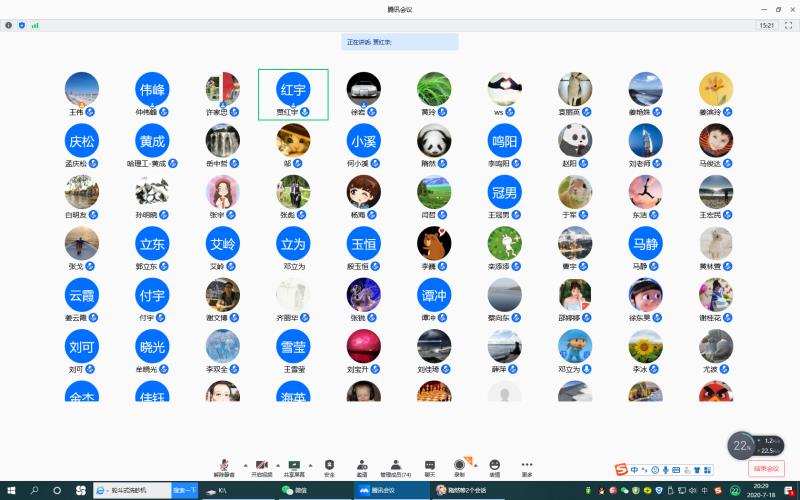Click the red End Meeting button
This screenshot has width=800, height=500.
(x=765, y=468)
